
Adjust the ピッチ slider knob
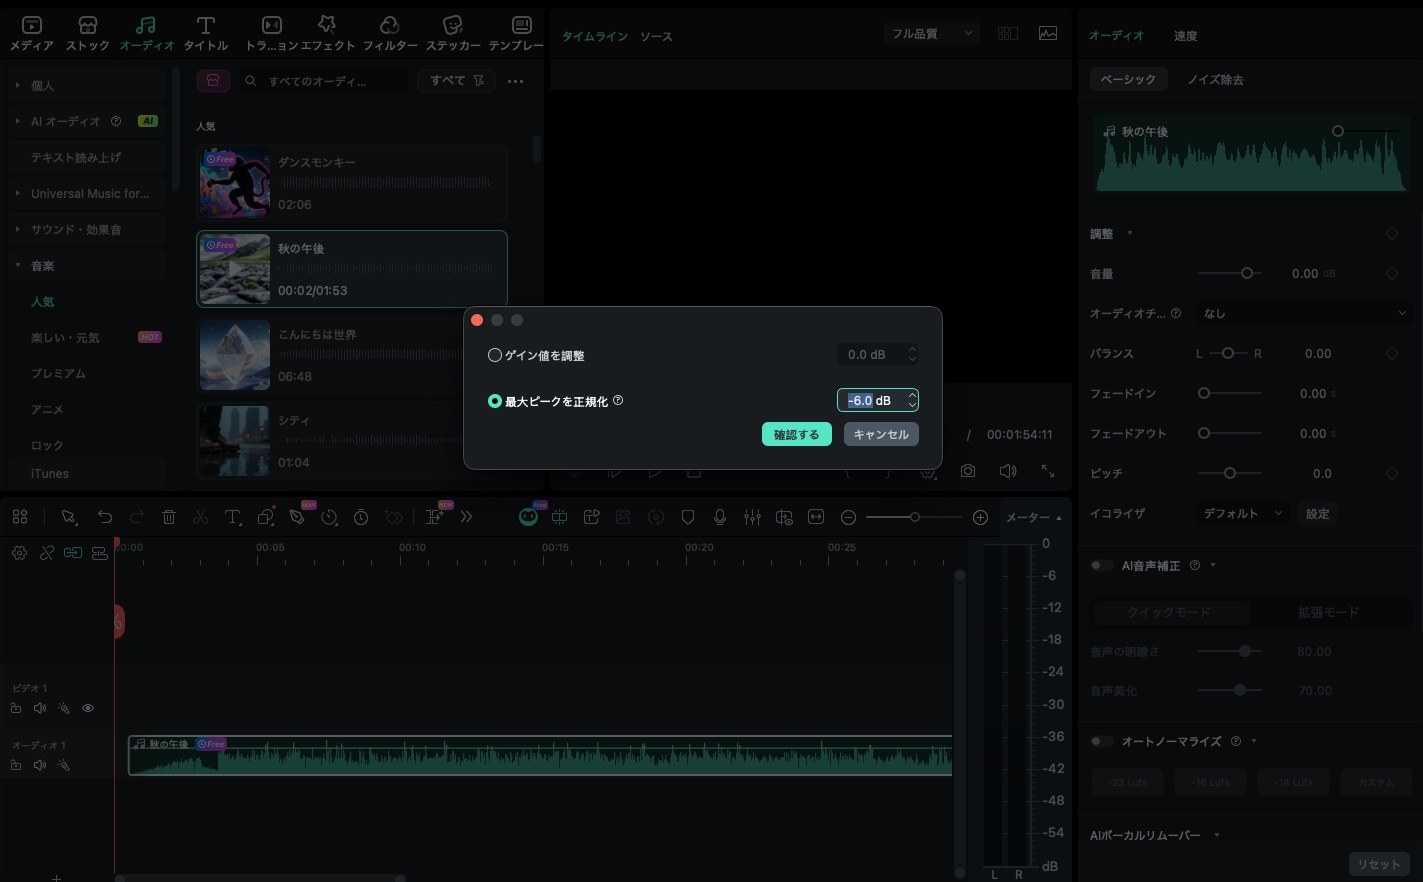[1230, 473]
